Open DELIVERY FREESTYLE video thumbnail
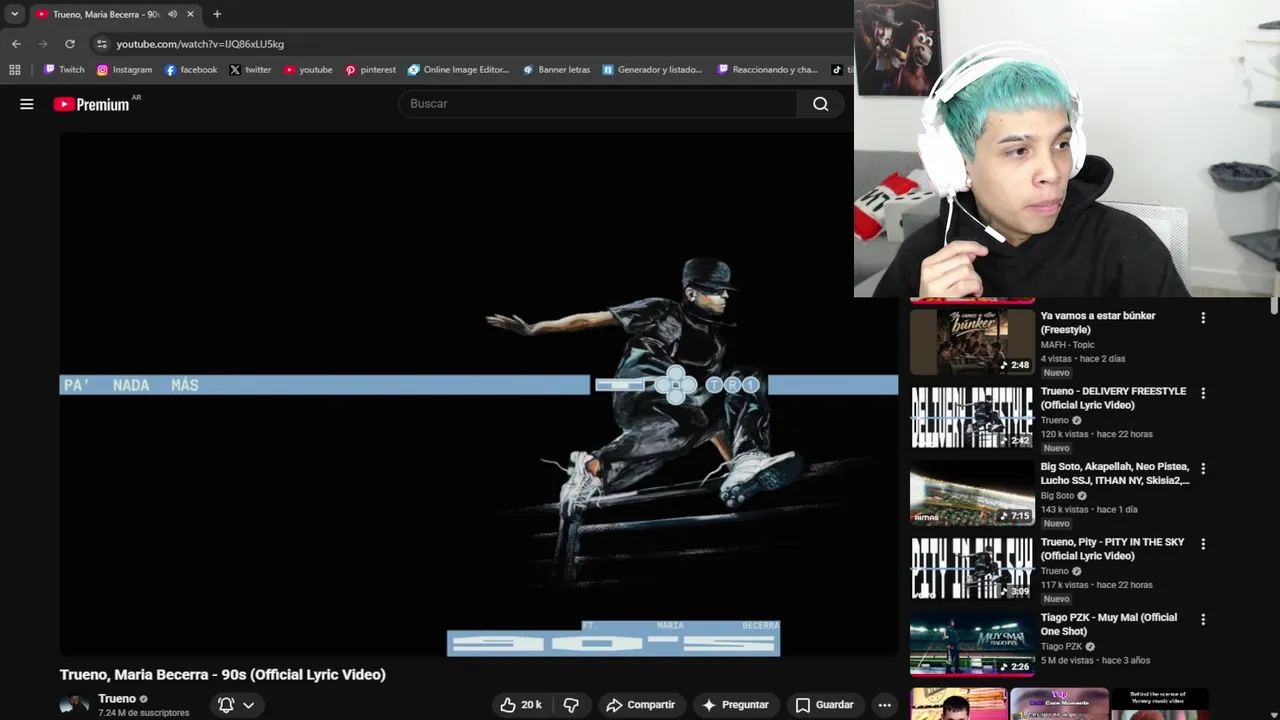This screenshot has width=1280, height=720. (972, 417)
